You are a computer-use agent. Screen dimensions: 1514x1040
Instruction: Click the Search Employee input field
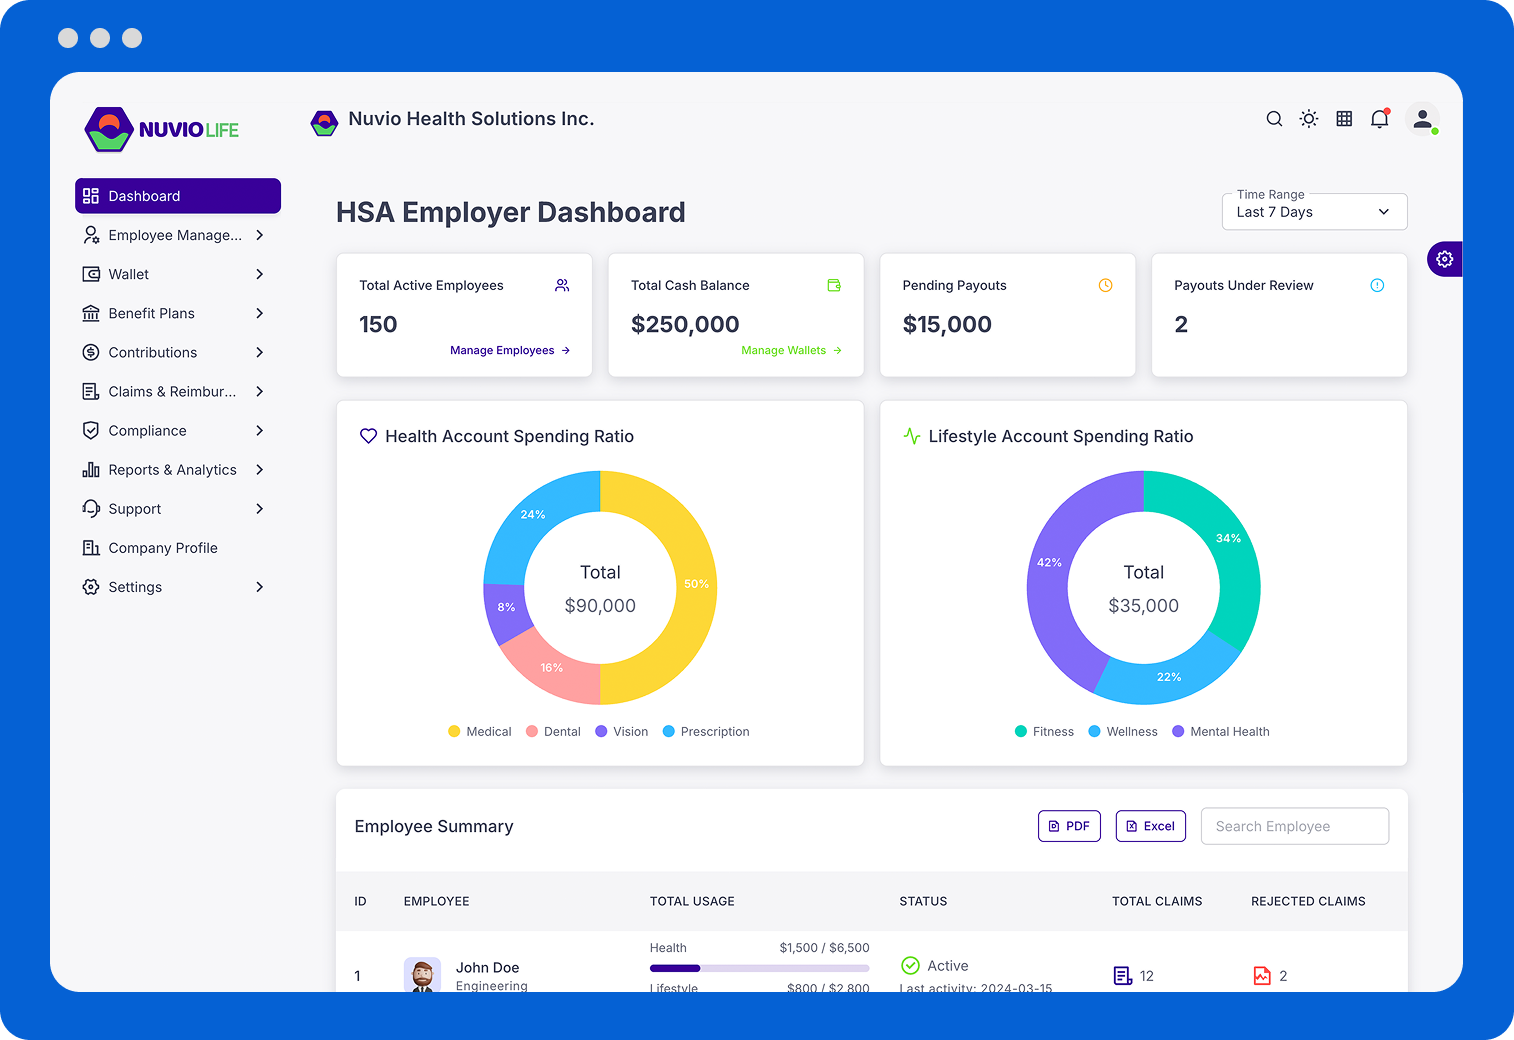[x=1294, y=826]
